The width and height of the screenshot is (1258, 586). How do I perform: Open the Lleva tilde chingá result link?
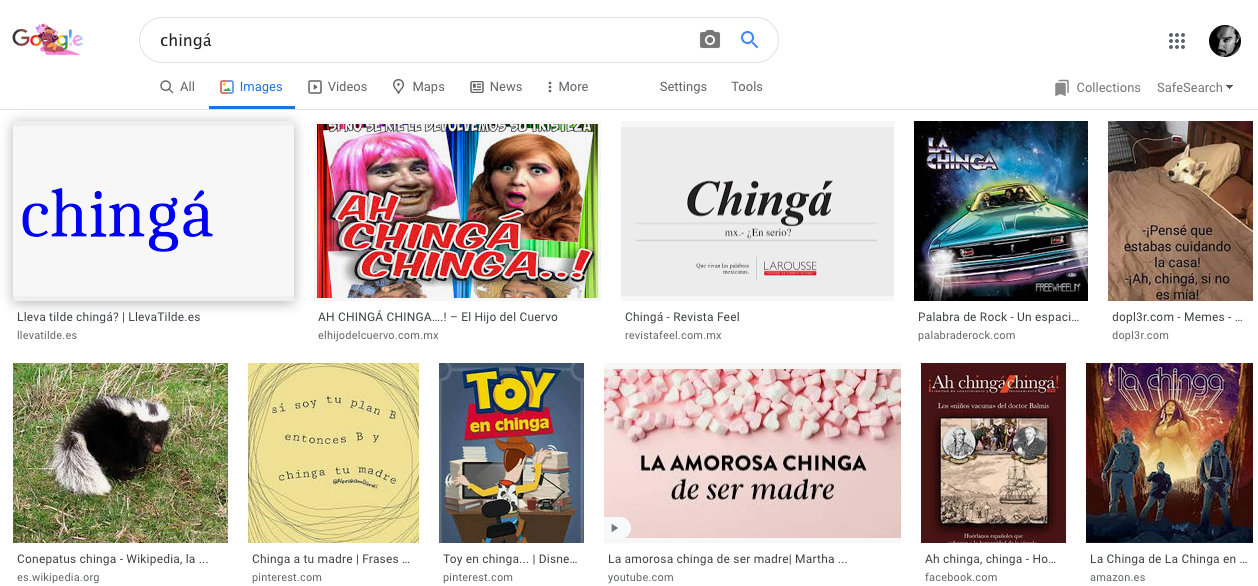[x=108, y=317]
